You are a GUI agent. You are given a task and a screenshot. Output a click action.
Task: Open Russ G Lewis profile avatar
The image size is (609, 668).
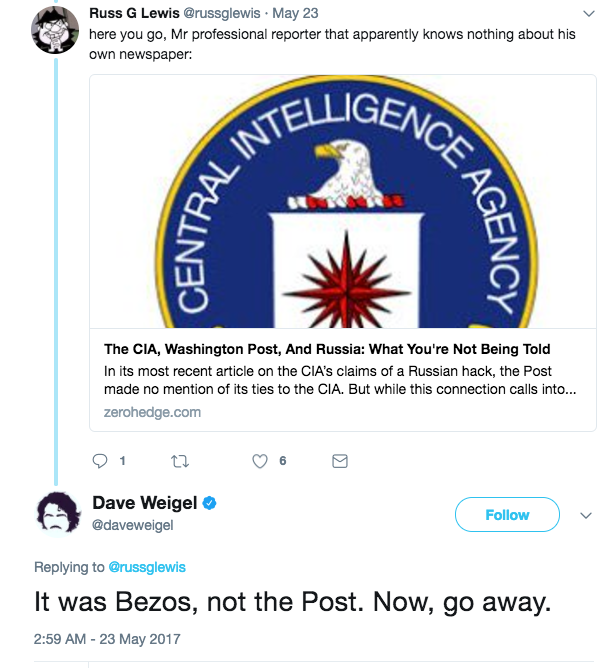point(55,29)
